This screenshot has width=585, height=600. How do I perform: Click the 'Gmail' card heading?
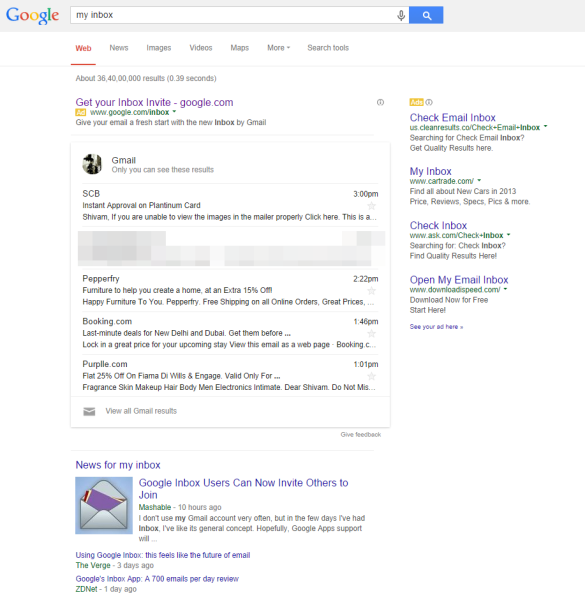tap(124, 160)
